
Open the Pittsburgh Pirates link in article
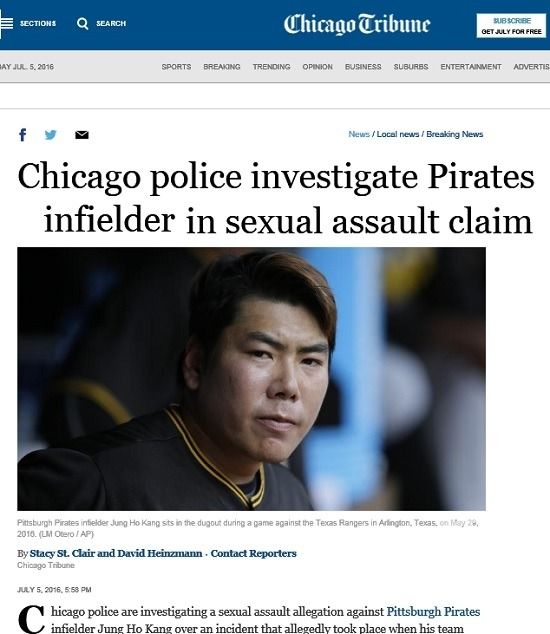pos(433,611)
